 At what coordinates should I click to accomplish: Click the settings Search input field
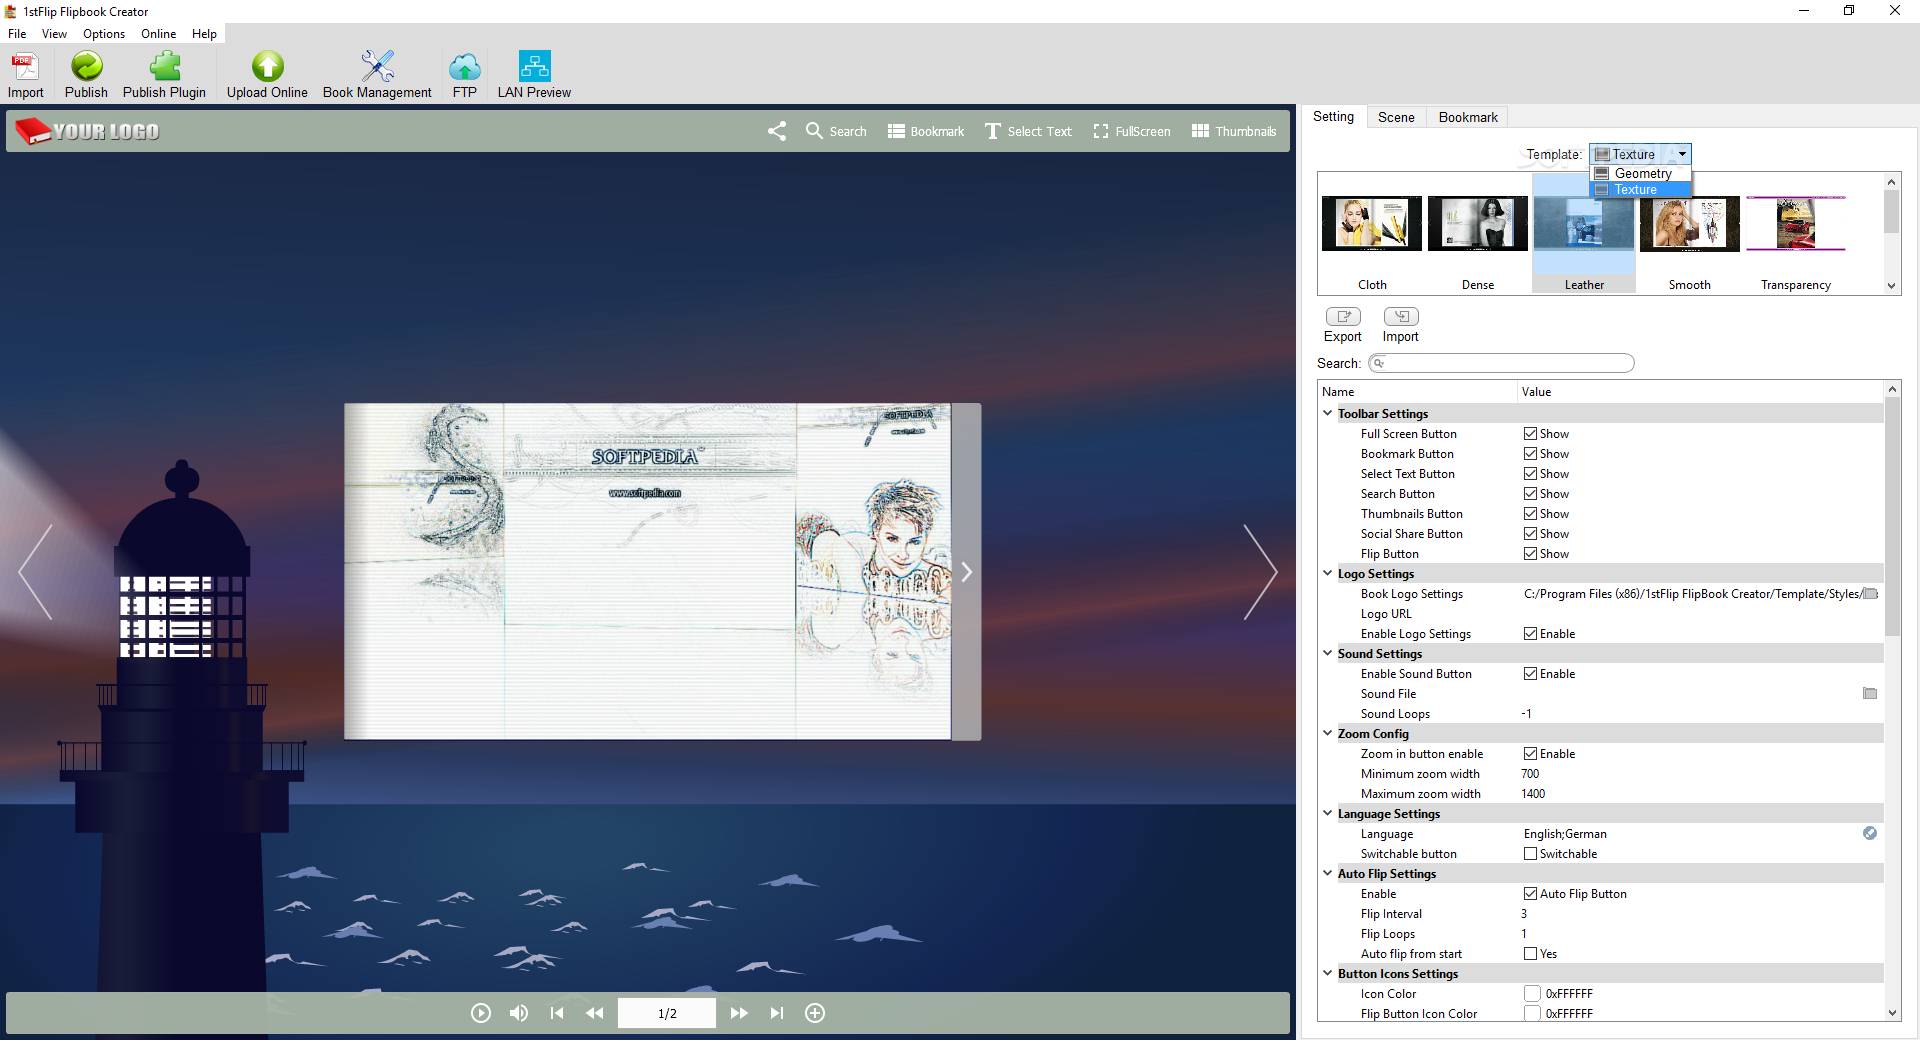pos(1501,363)
